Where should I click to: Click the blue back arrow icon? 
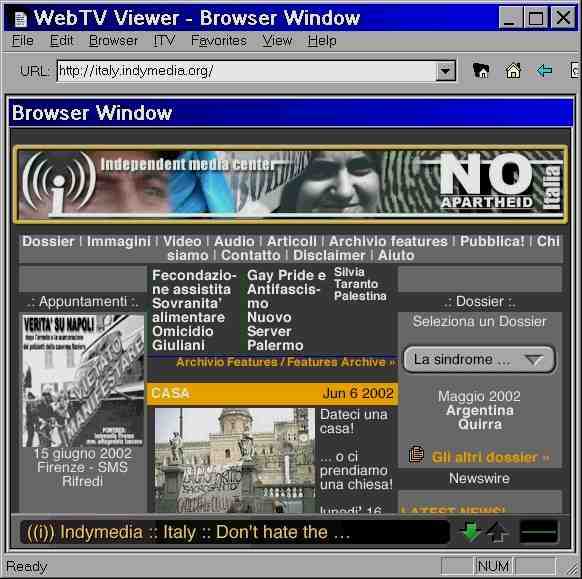point(544,70)
